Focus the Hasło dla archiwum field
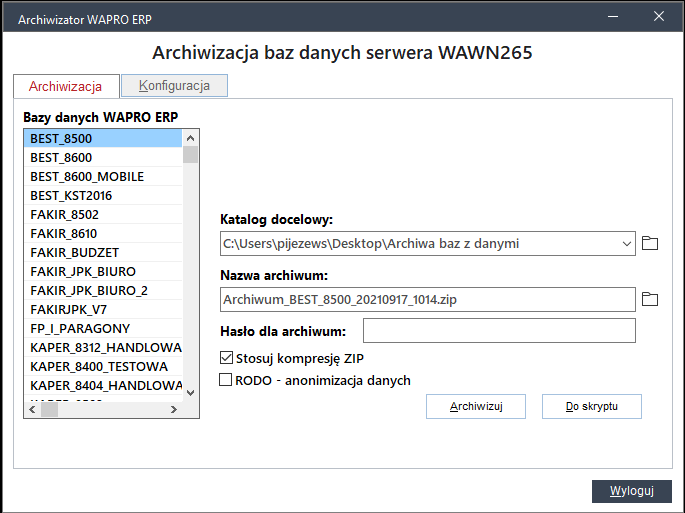685x513 pixels. pos(499,330)
